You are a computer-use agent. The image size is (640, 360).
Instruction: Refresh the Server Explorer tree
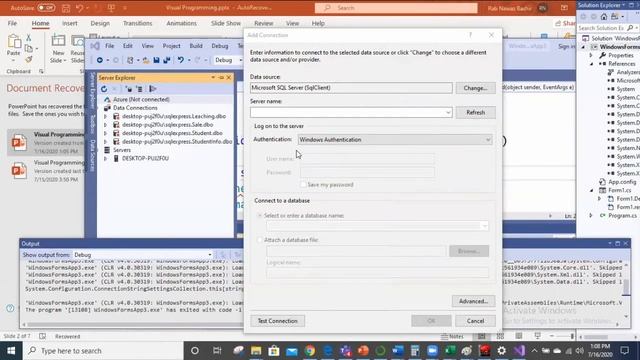104,89
